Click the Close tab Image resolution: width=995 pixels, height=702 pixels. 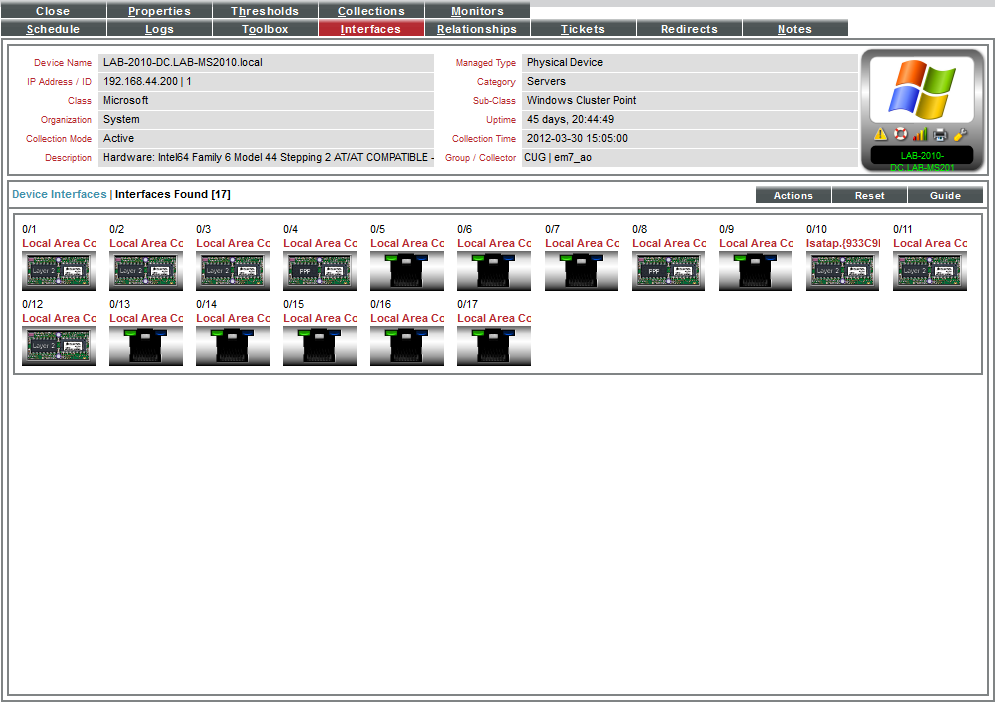(x=53, y=11)
